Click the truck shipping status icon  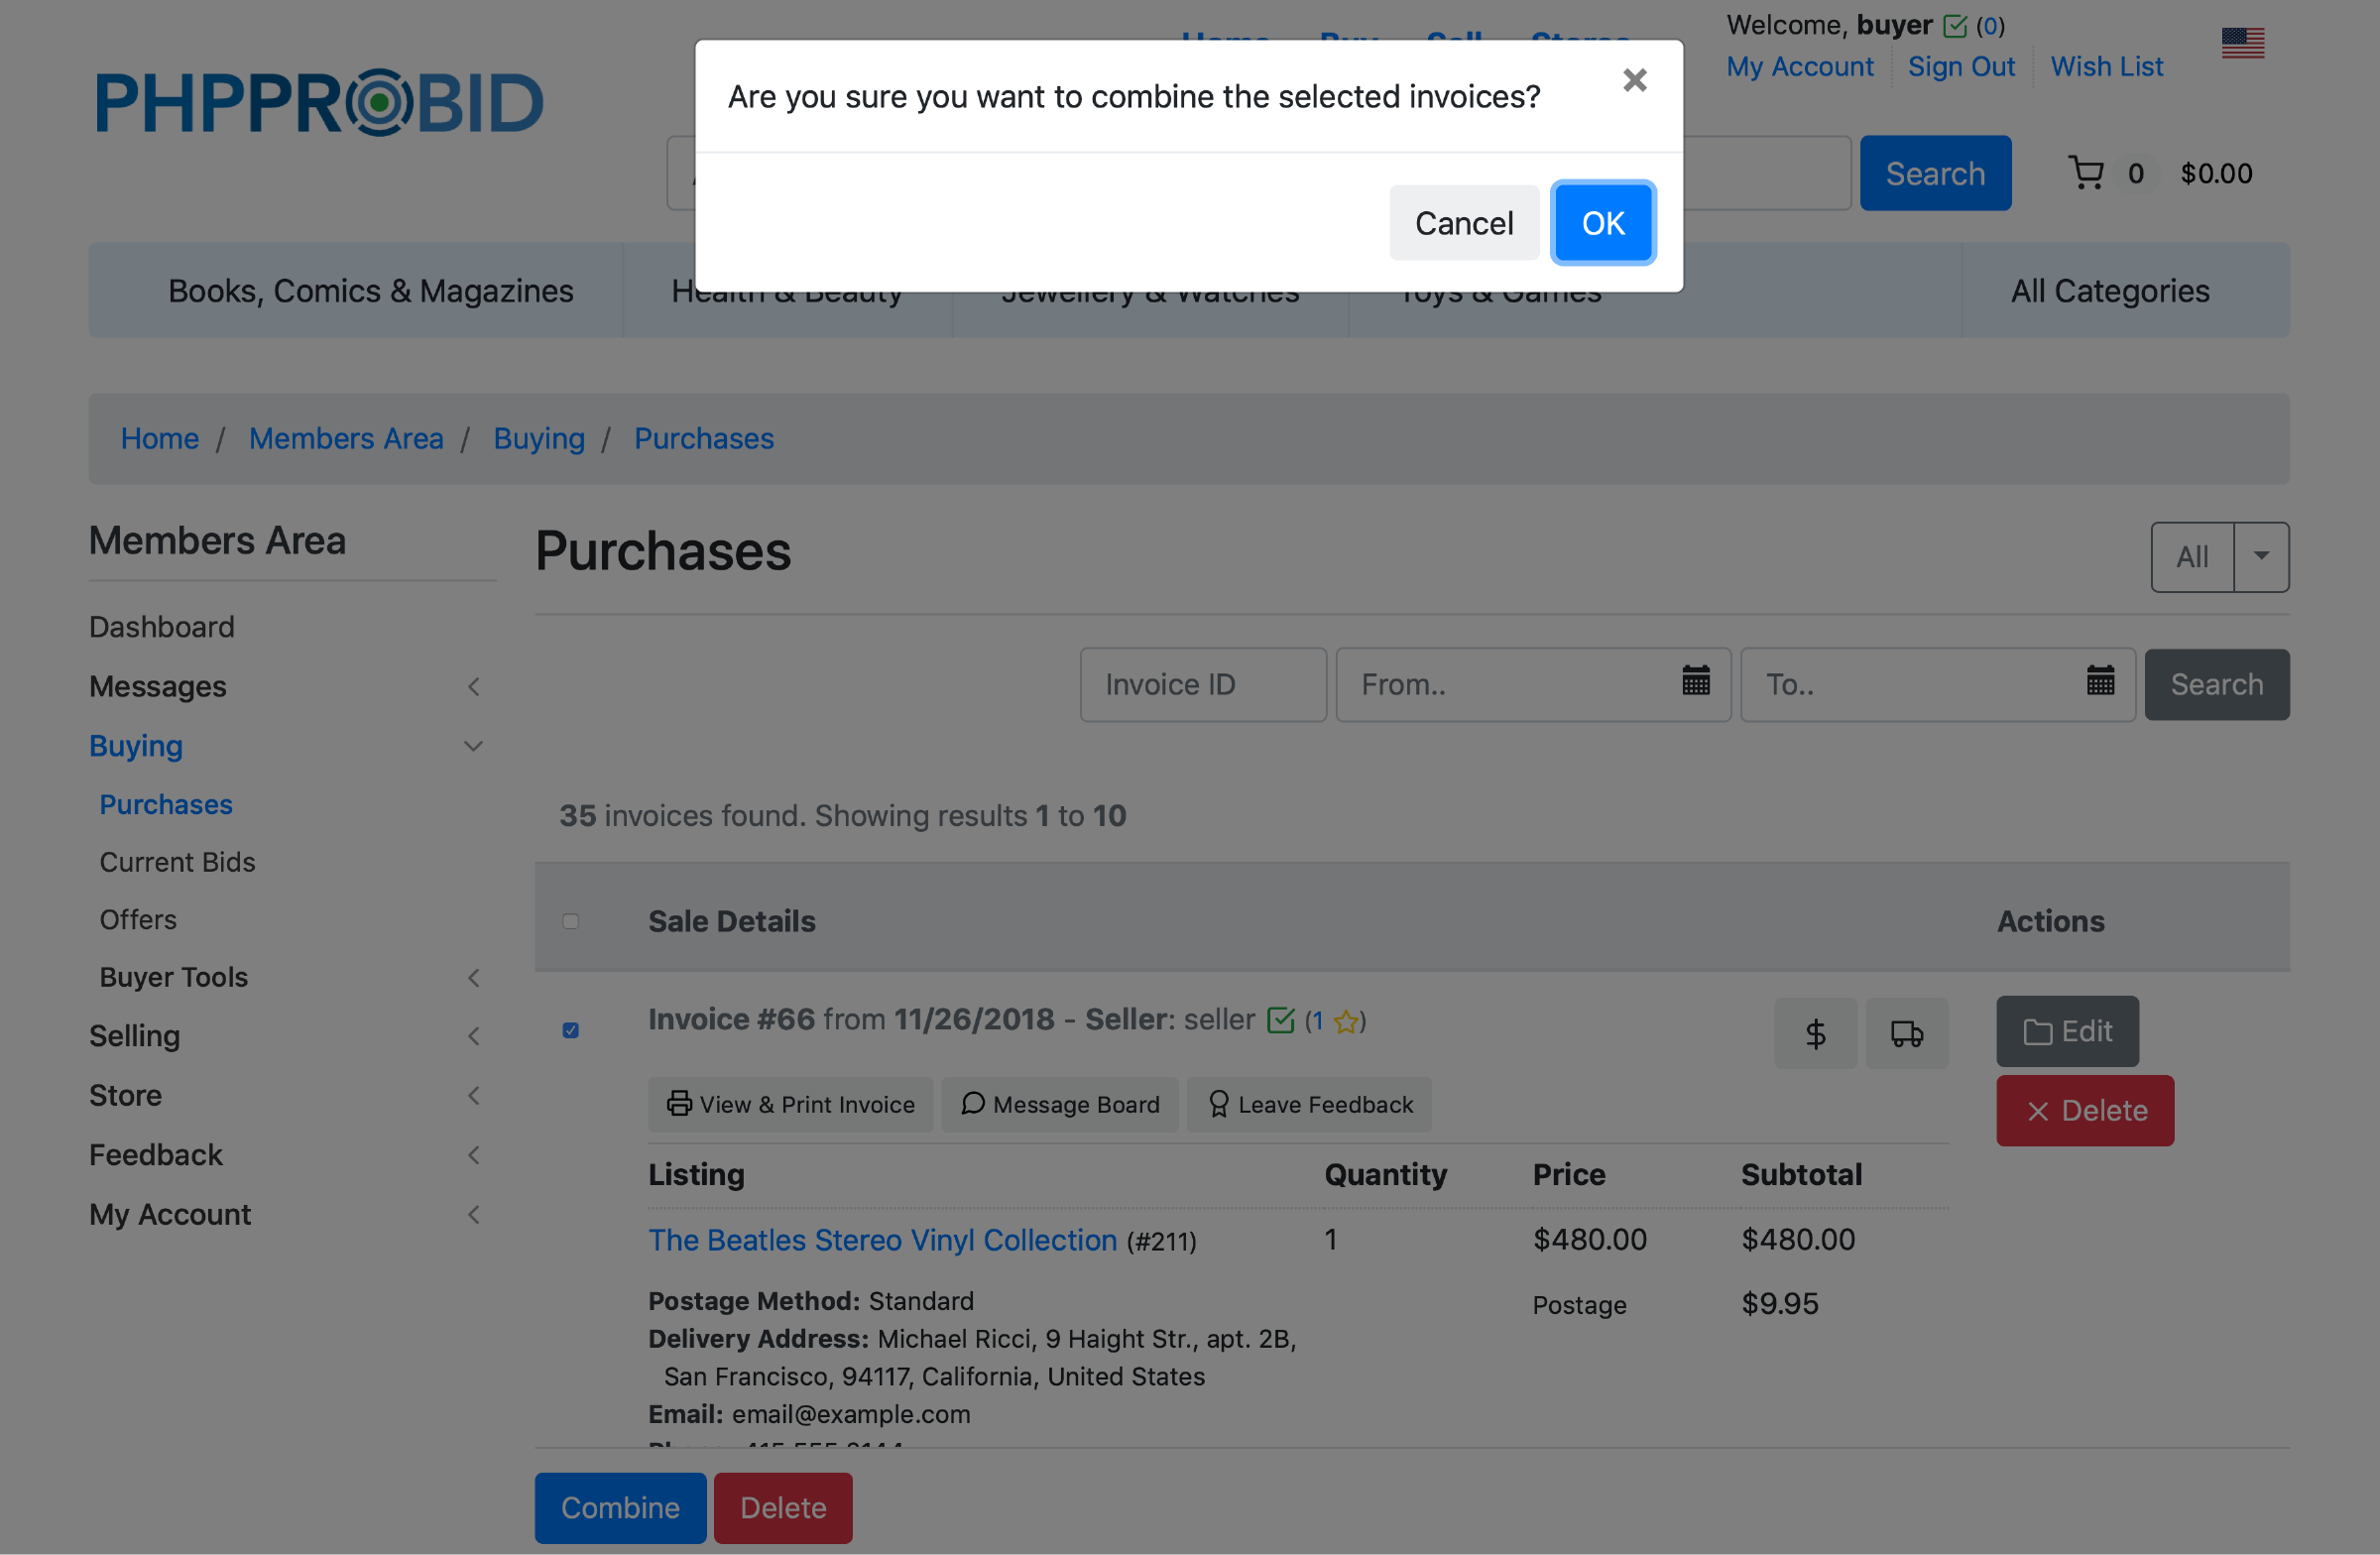point(1906,1032)
